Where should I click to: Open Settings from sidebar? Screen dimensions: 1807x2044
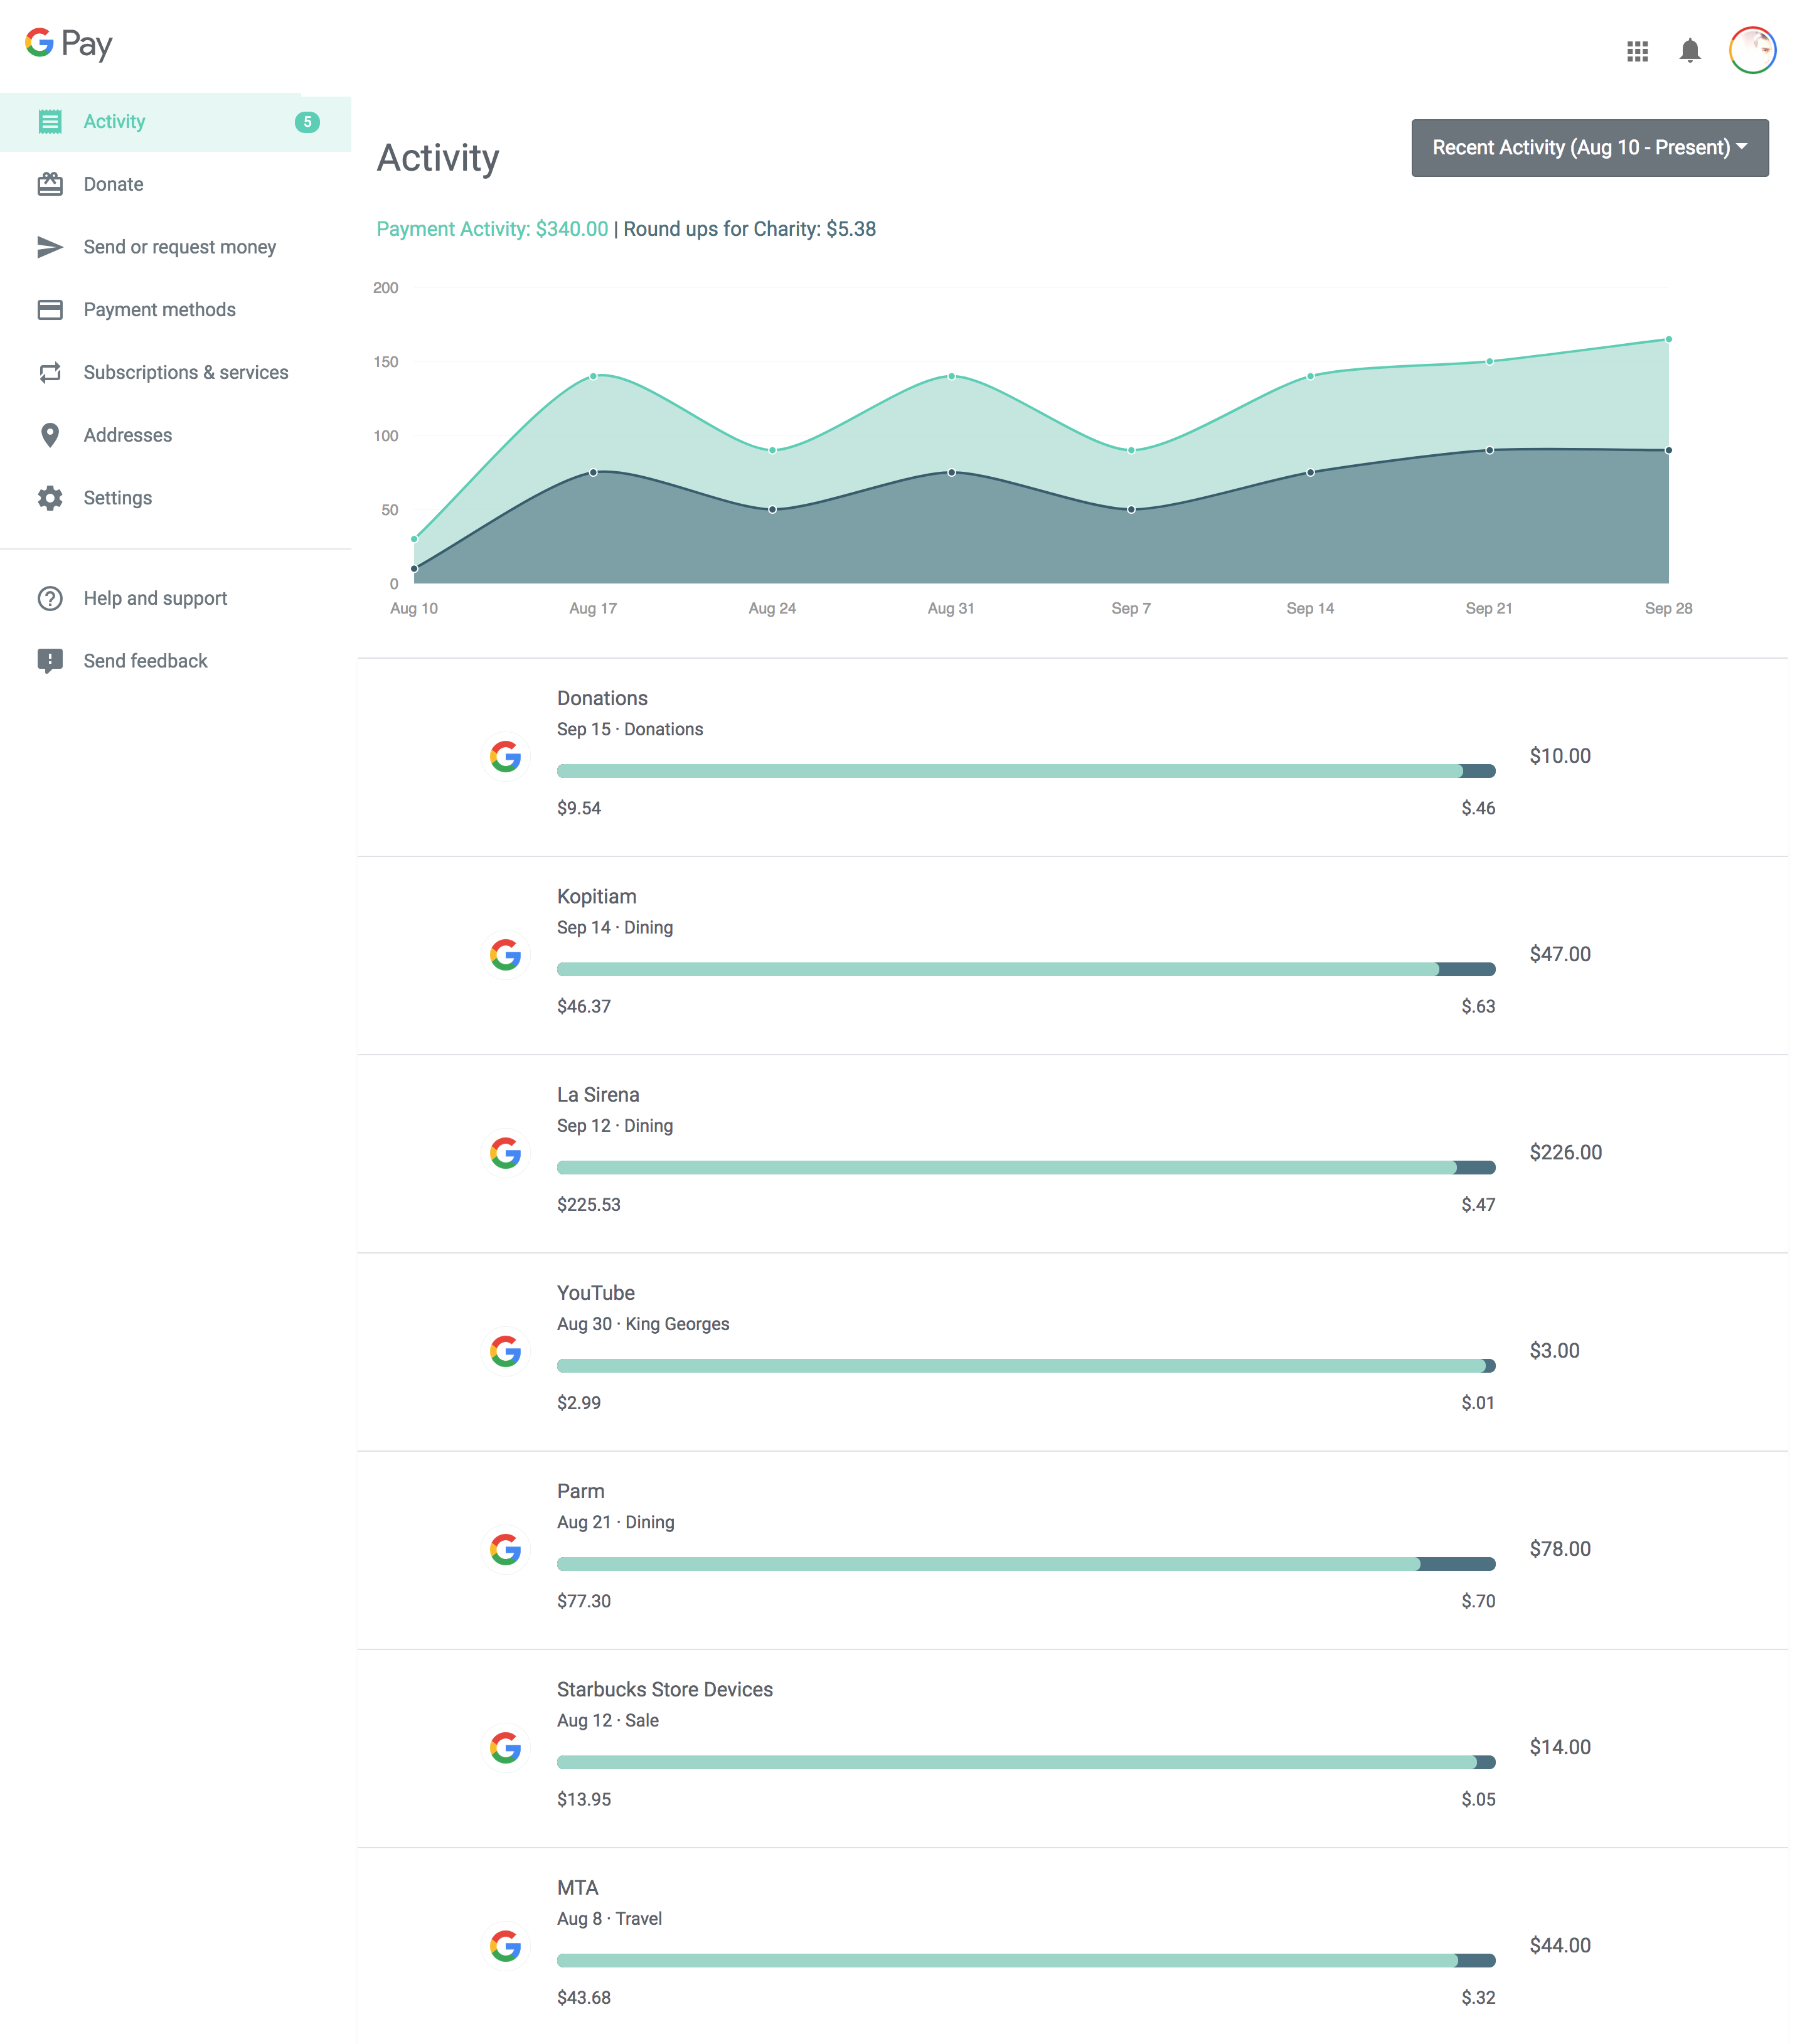coord(176,498)
